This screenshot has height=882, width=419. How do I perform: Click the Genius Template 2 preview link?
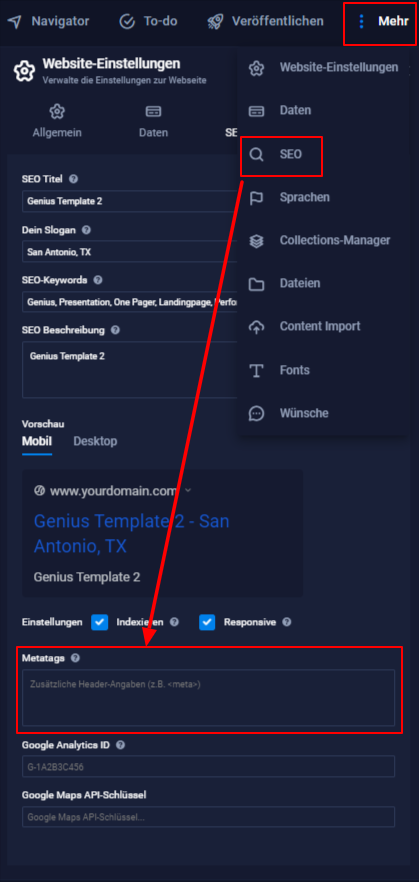(x=132, y=533)
